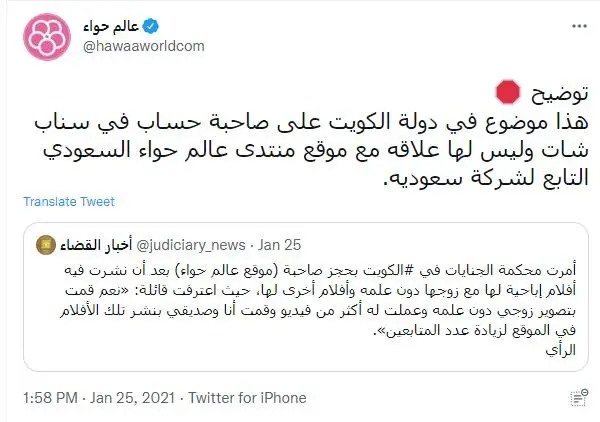Click the 1:58 PM timestamp
The height and width of the screenshot is (422, 600).
pos(50,398)
